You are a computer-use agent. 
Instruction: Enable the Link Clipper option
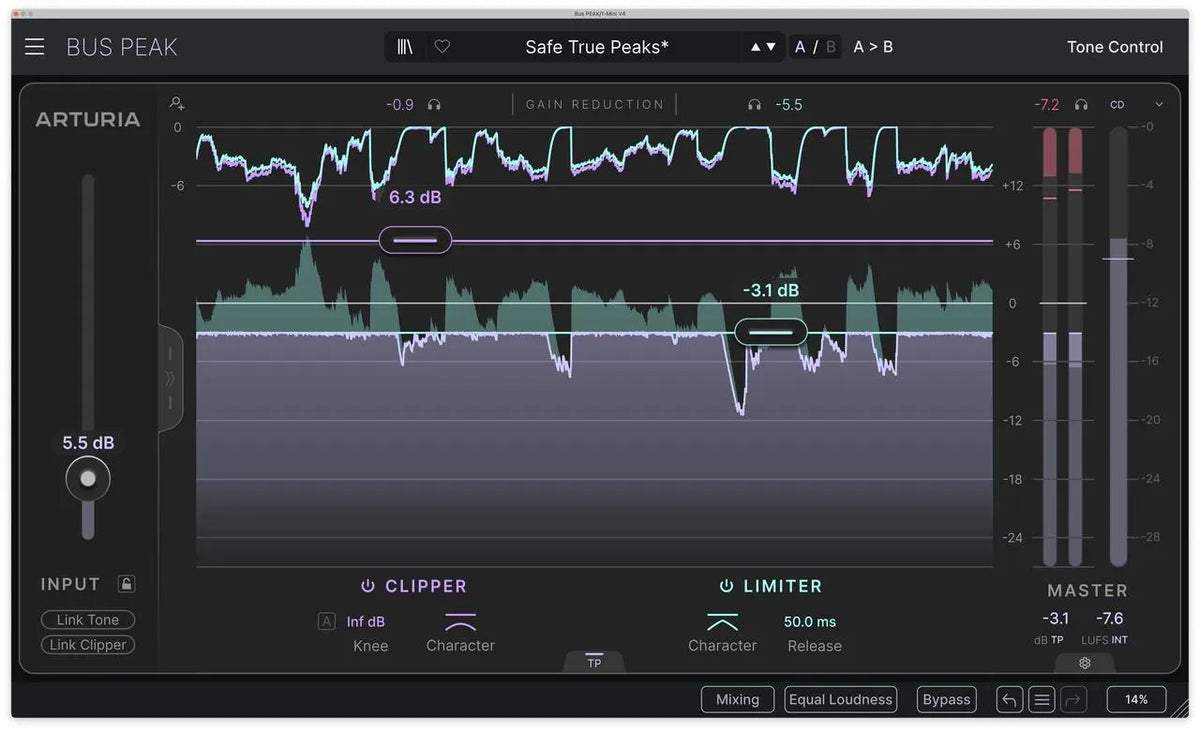point(87,645)
